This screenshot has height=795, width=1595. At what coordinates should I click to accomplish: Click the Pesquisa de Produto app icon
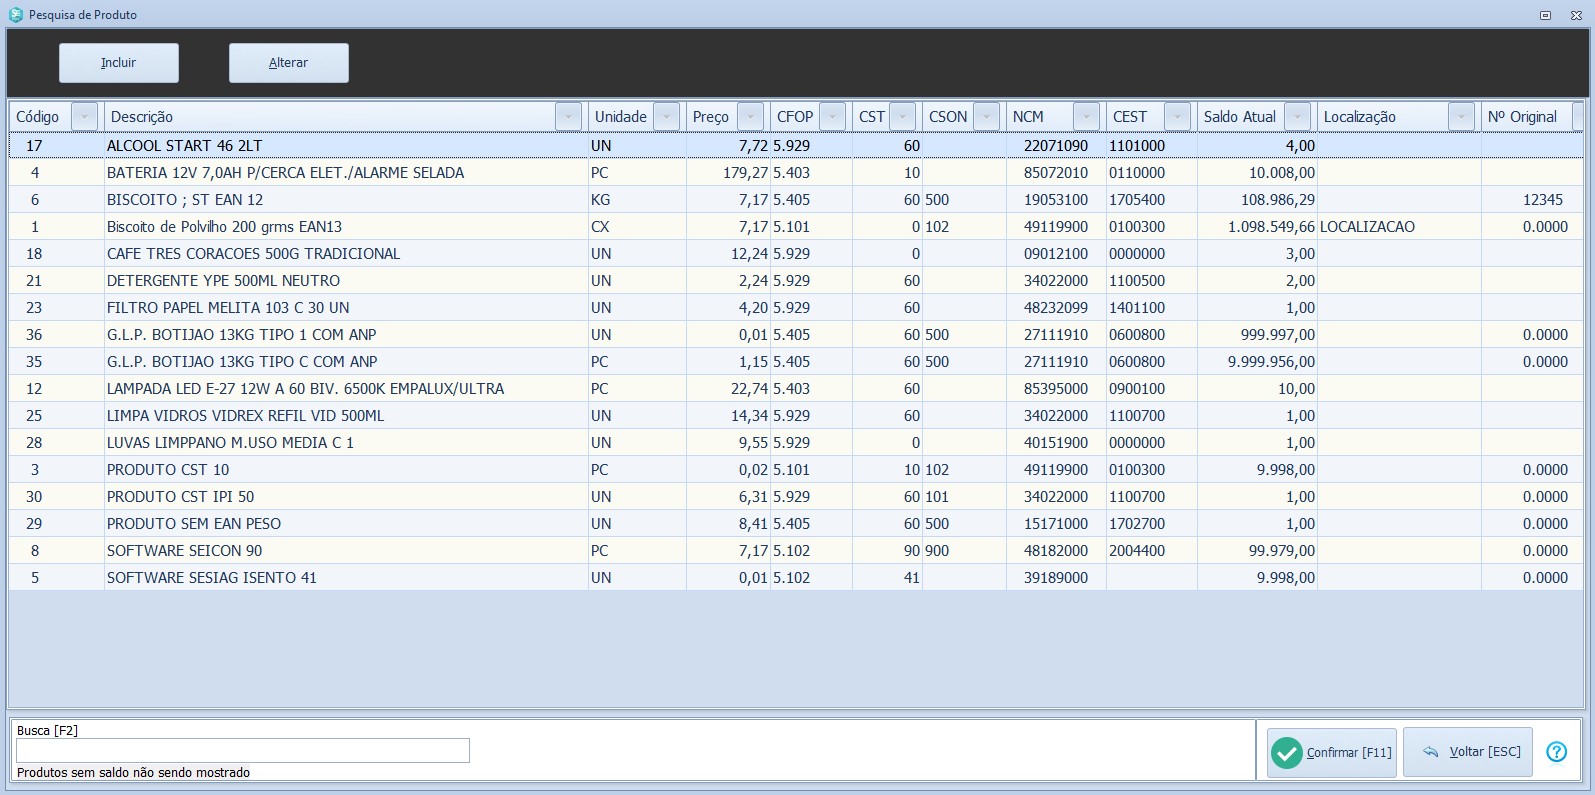pyautogui.click(x=15, y=15)
